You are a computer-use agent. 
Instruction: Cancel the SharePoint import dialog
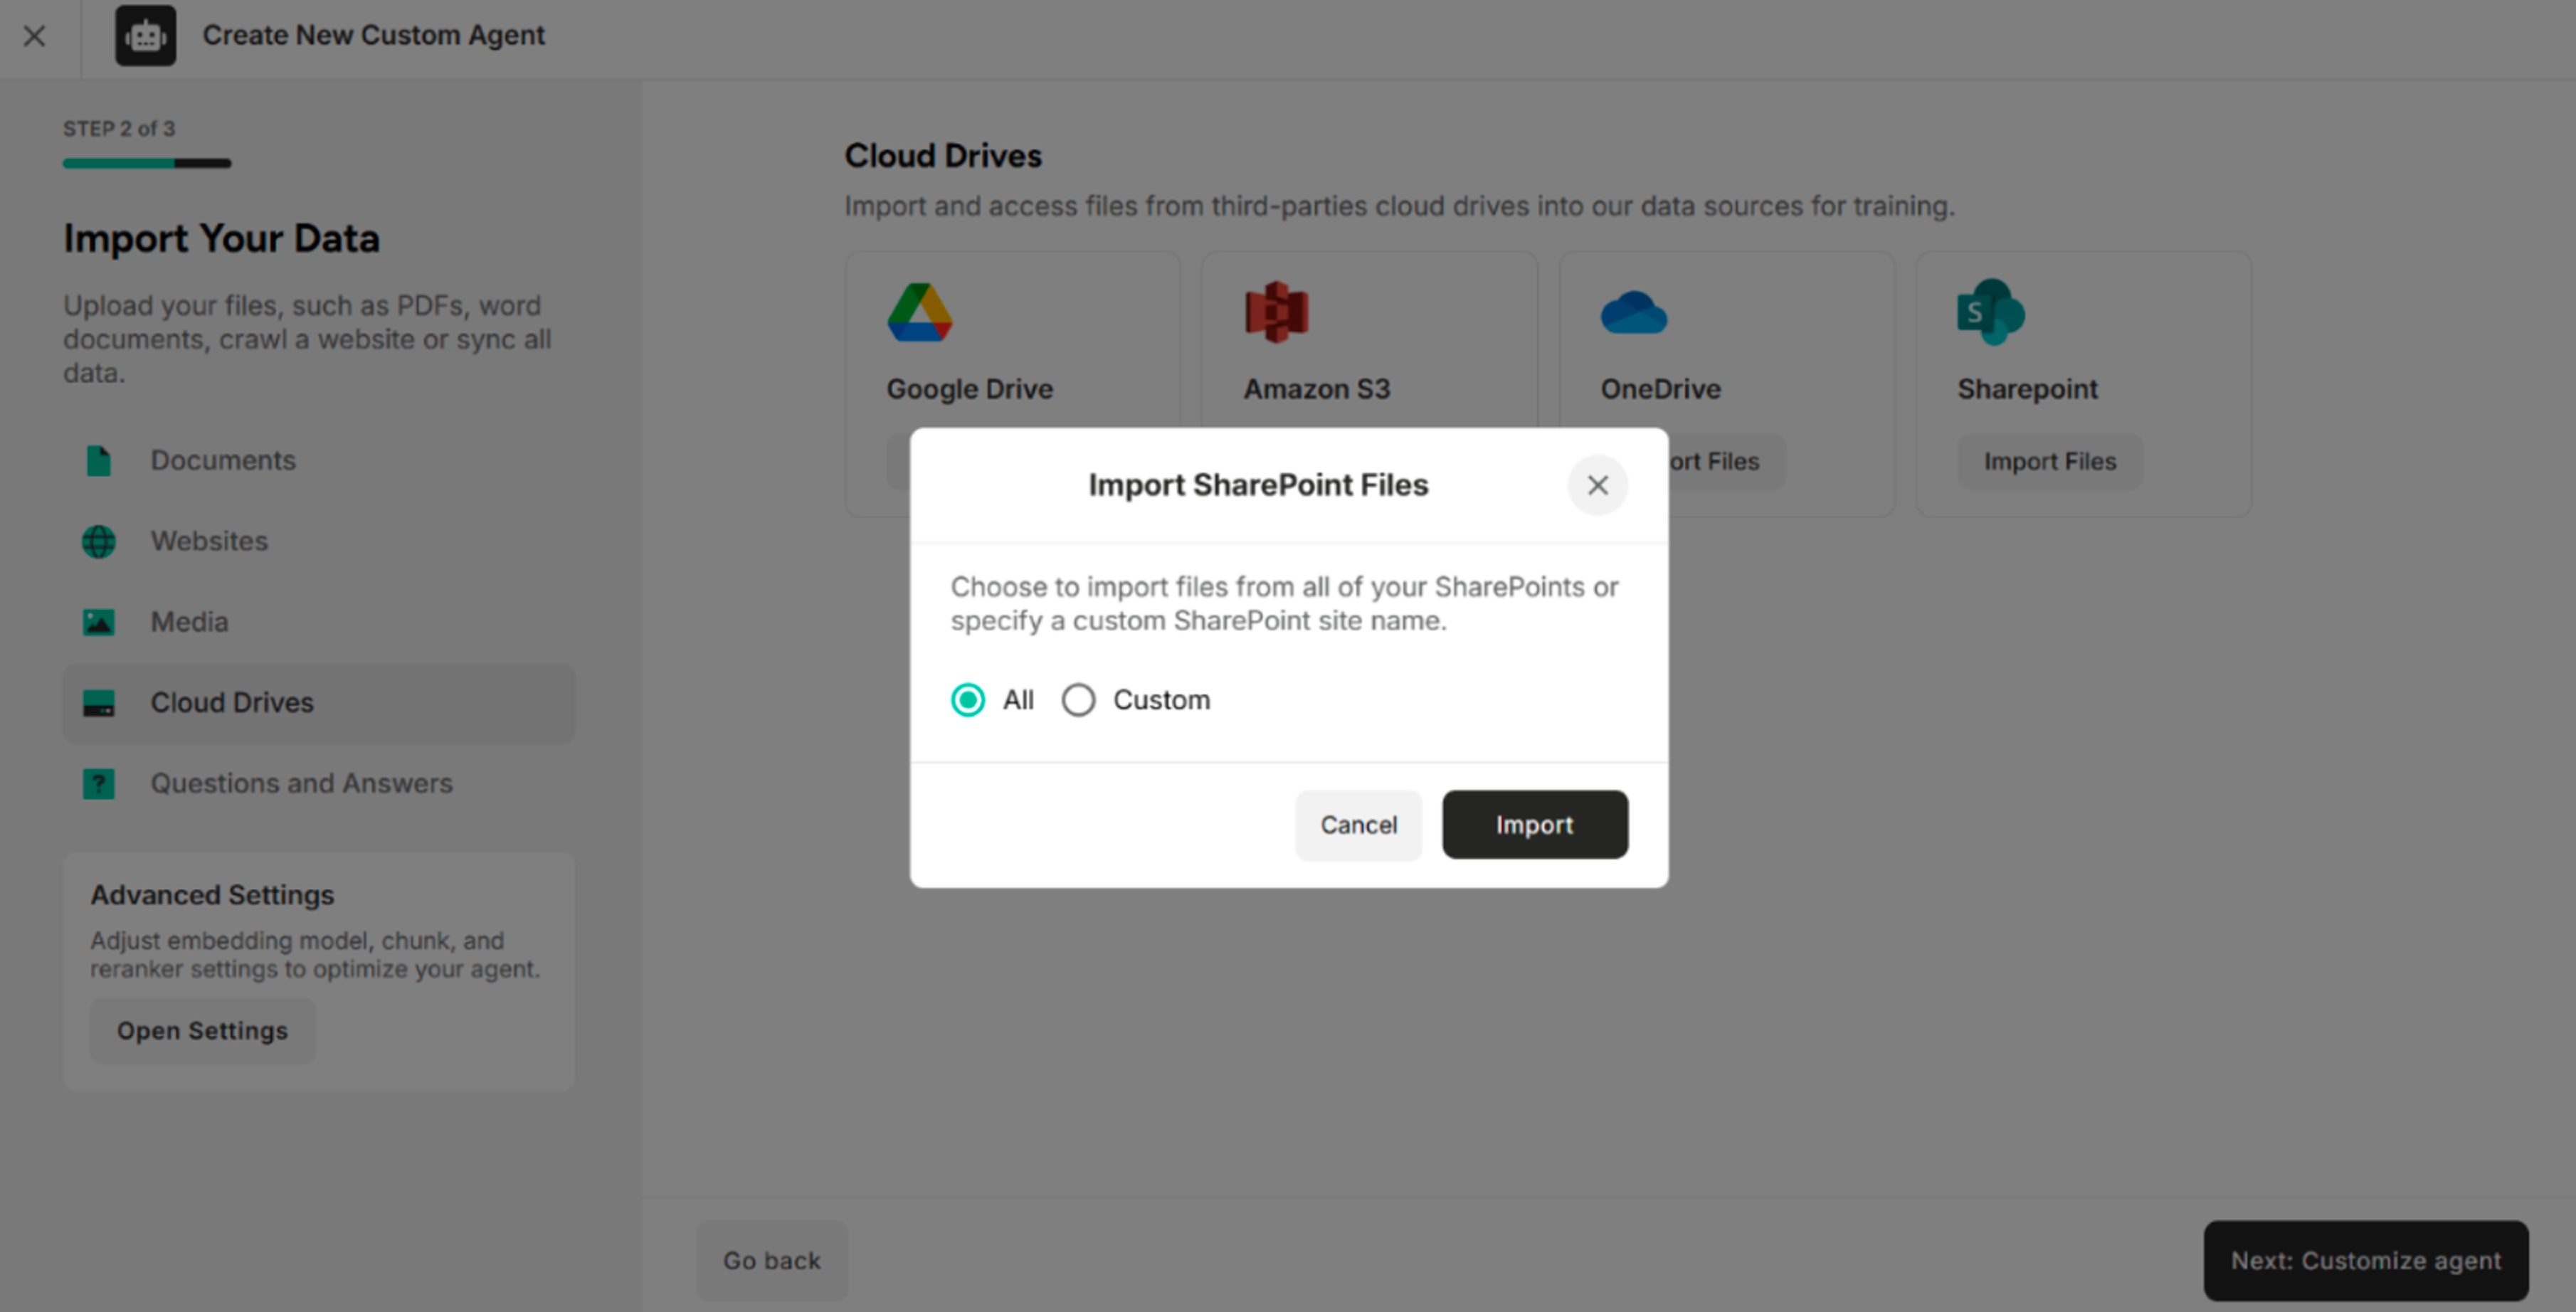[1358, 824]
